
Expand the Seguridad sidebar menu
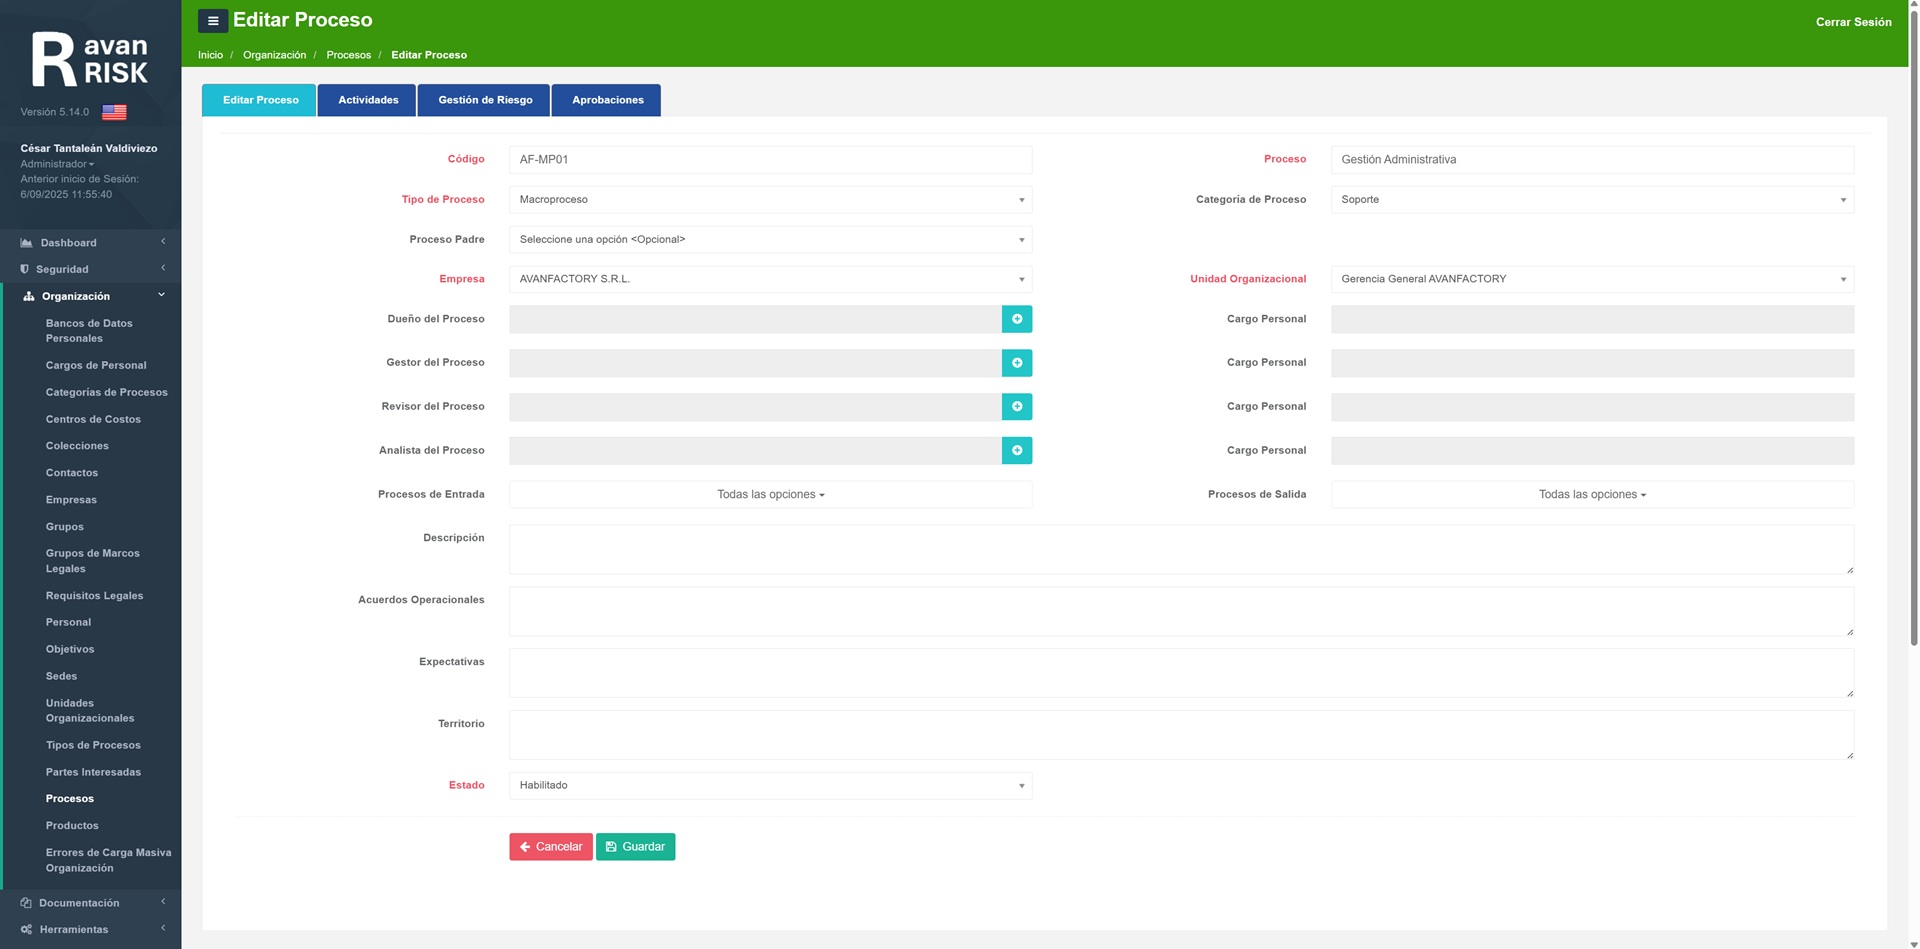pyautogui.click(x=90, y=269)
